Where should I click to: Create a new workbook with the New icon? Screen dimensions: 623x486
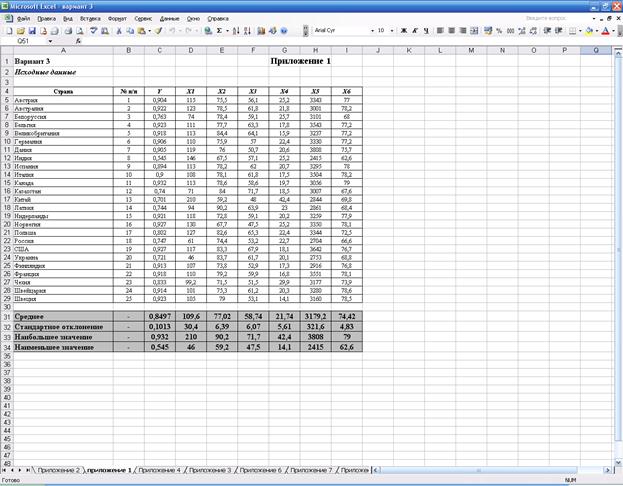click(10, 31)
